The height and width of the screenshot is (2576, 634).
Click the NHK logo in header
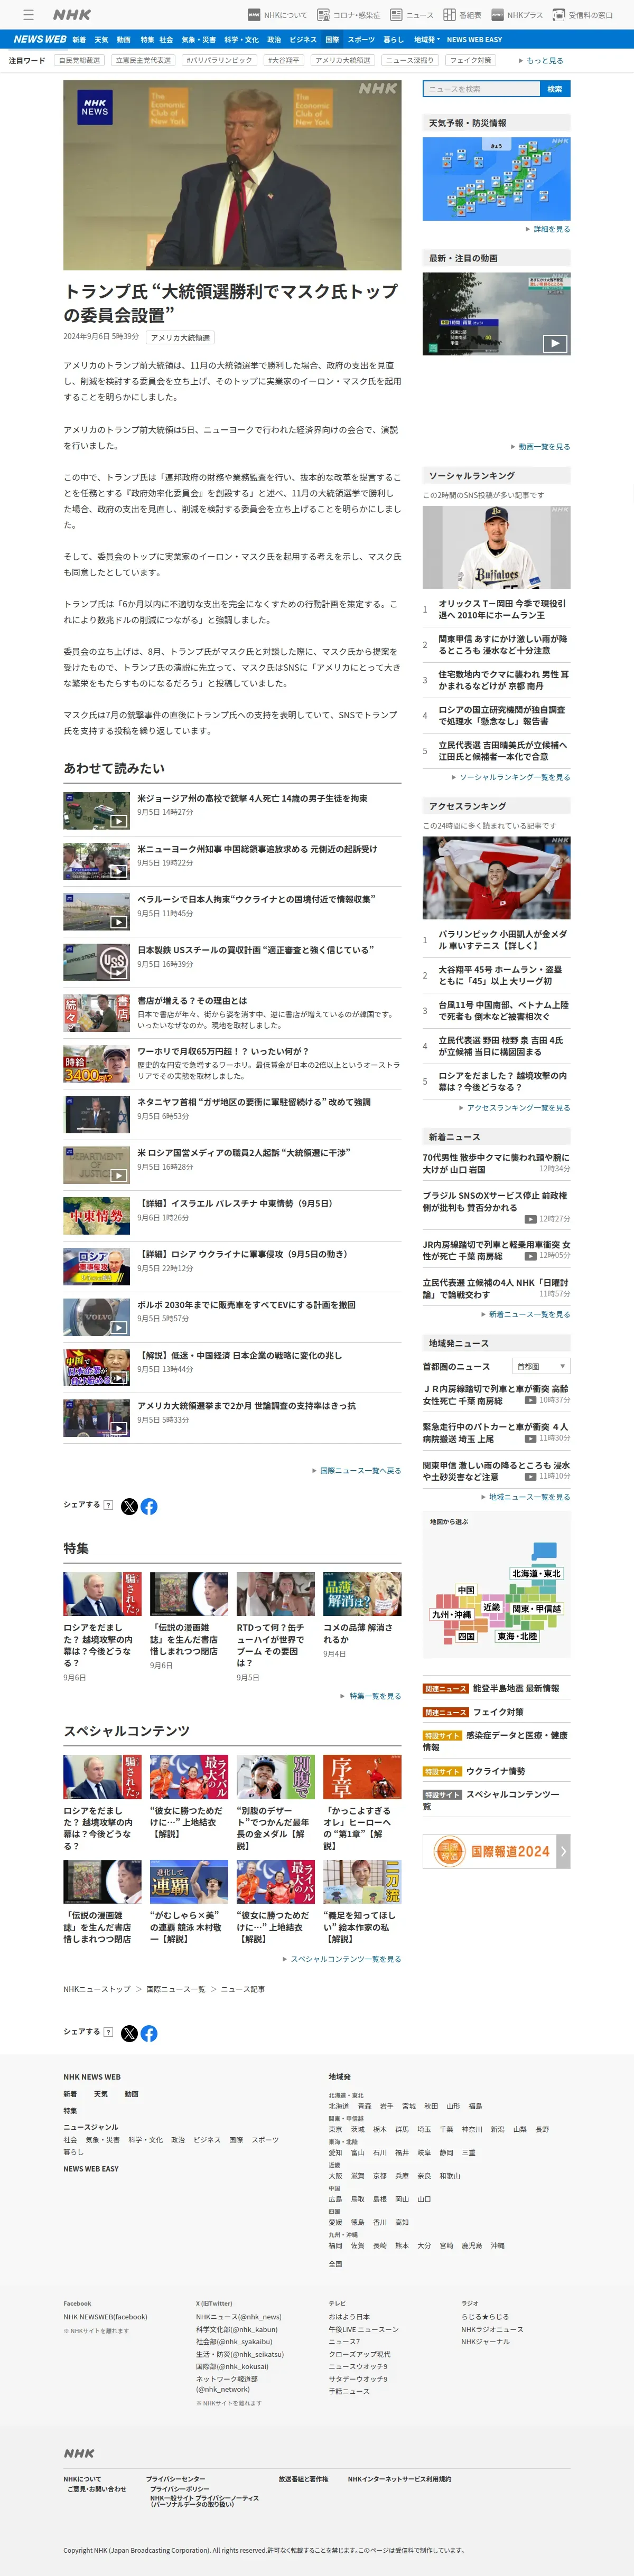tap(72, 15)
